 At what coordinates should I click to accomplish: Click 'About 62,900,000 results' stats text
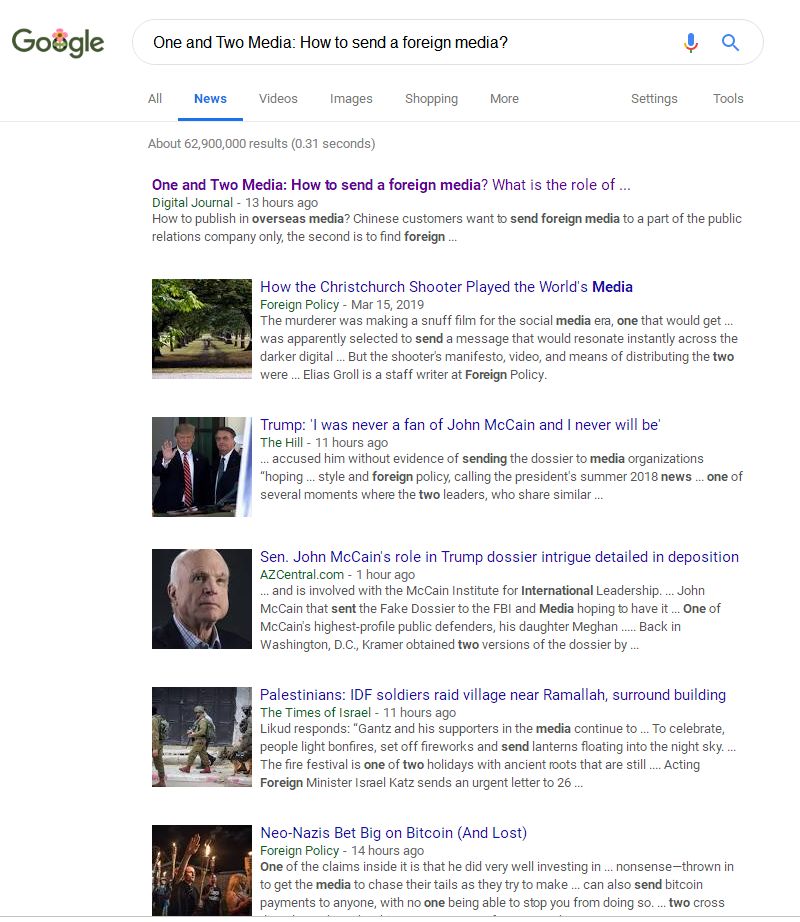(x=261, y=143)
